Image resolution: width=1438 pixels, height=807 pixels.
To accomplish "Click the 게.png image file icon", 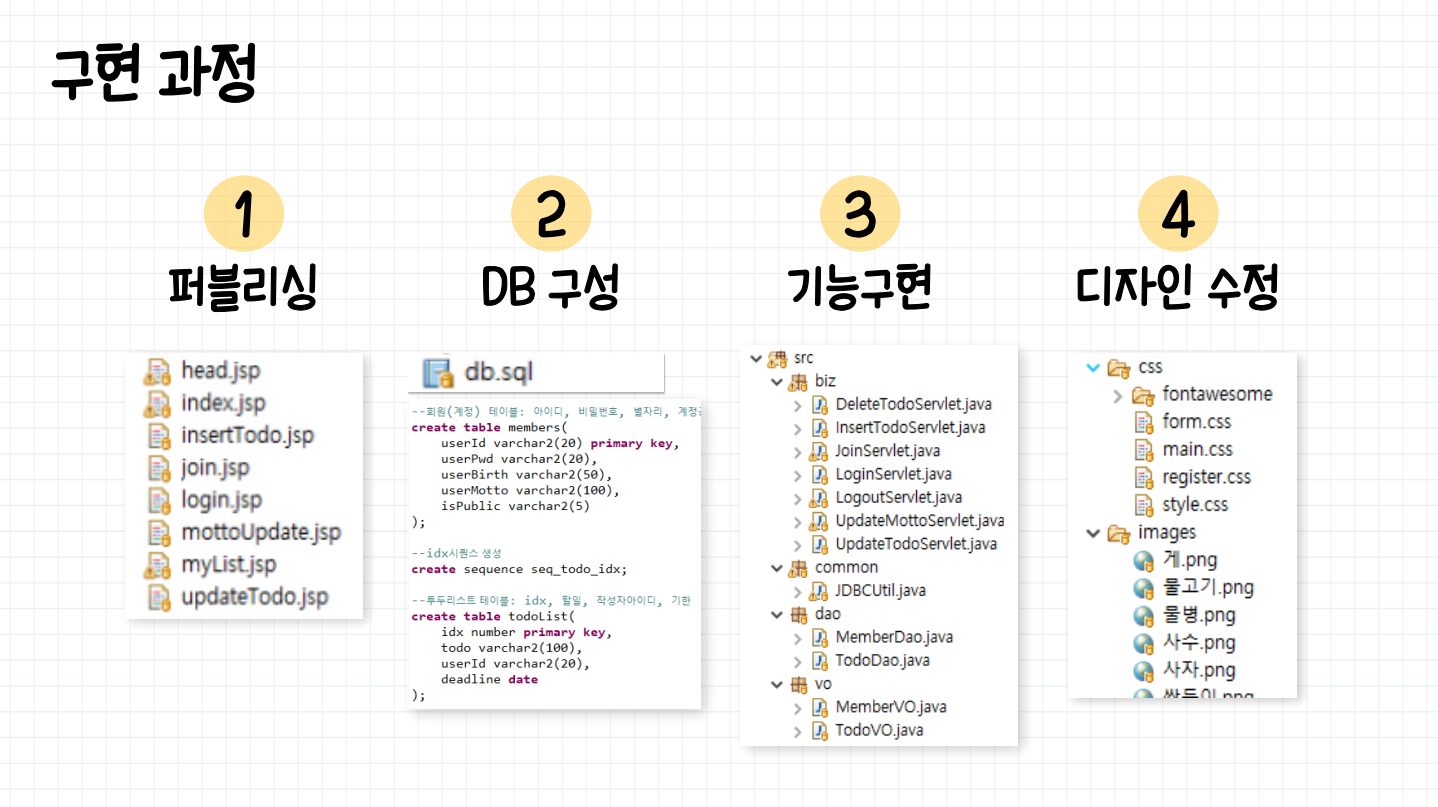I will pos(1145,561).
